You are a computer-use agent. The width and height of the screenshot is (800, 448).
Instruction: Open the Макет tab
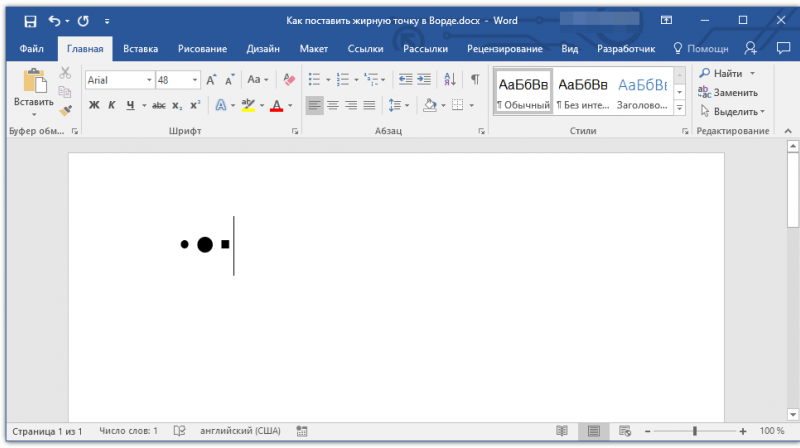tap(313, 48)
